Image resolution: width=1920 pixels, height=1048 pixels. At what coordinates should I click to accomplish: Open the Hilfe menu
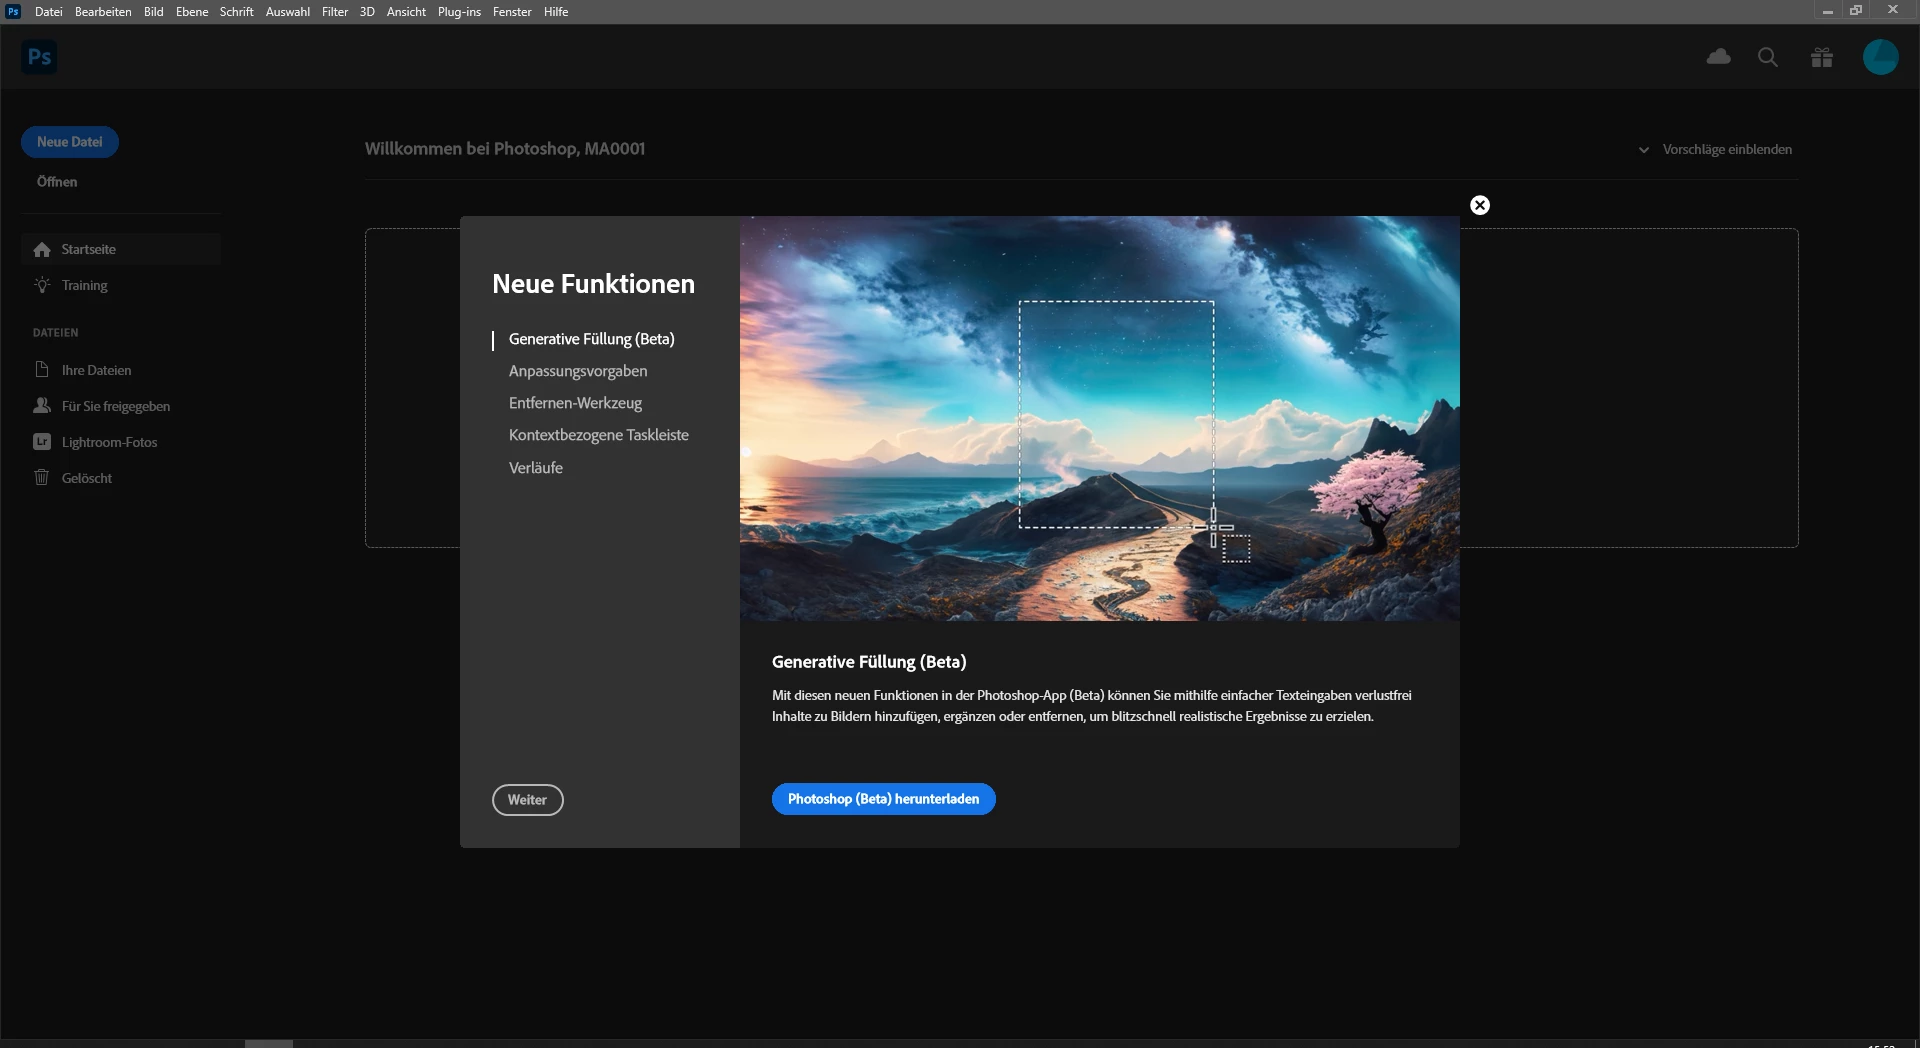pos(556,12)
